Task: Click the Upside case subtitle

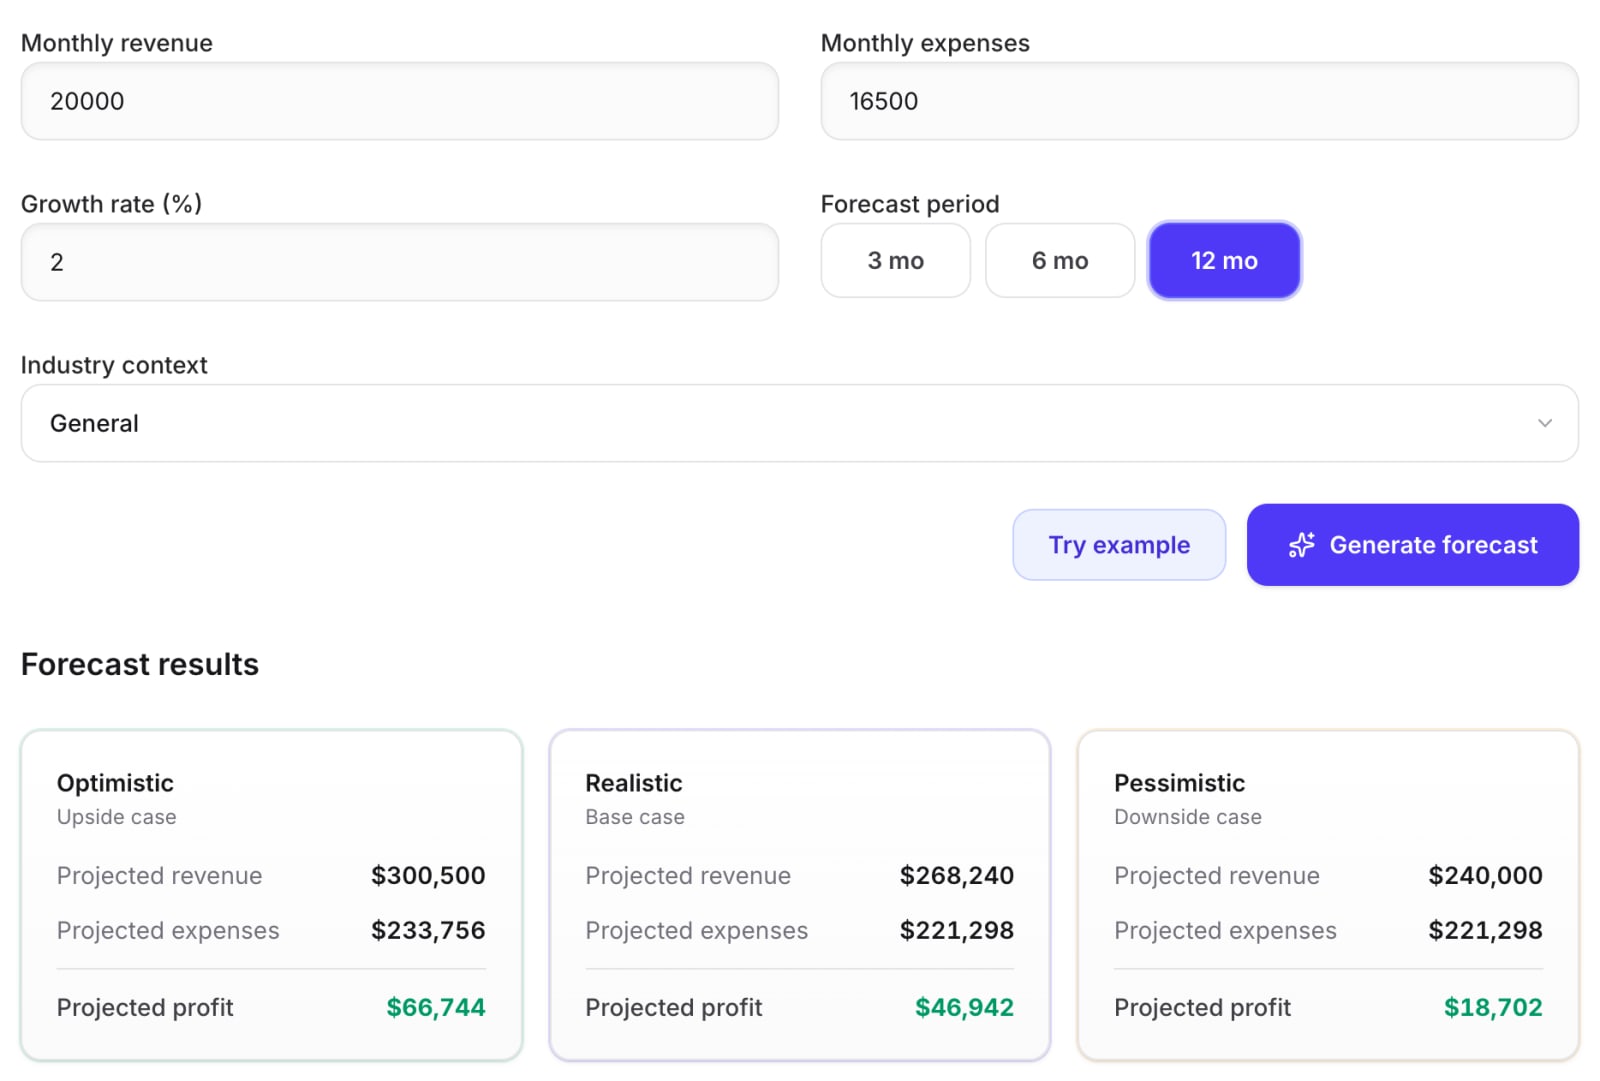Action: pyautogui.click(x=117, y=817)
